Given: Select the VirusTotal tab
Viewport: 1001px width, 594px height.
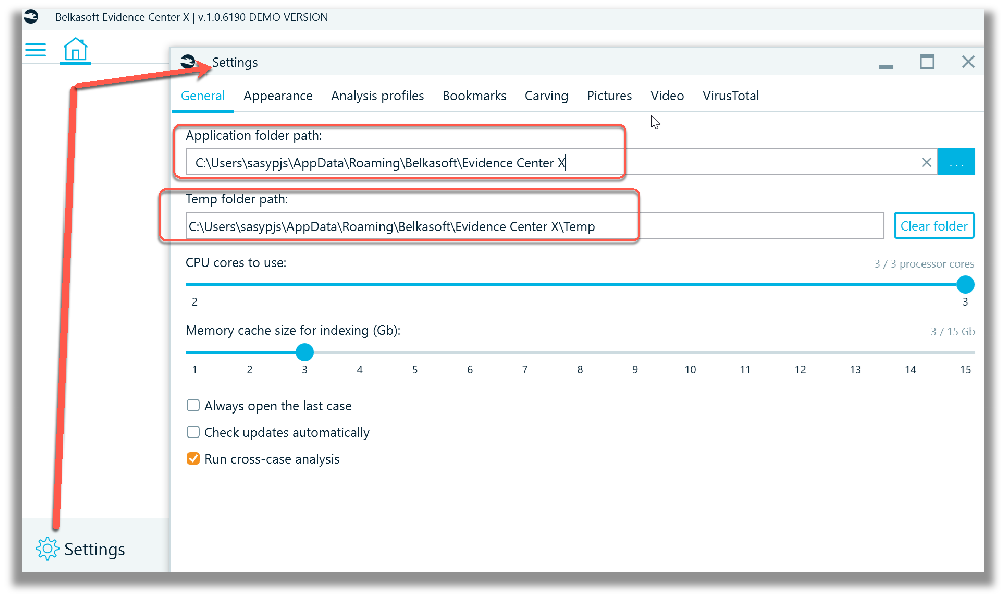Looking at the screenshot, I should [x=730, y=96].
